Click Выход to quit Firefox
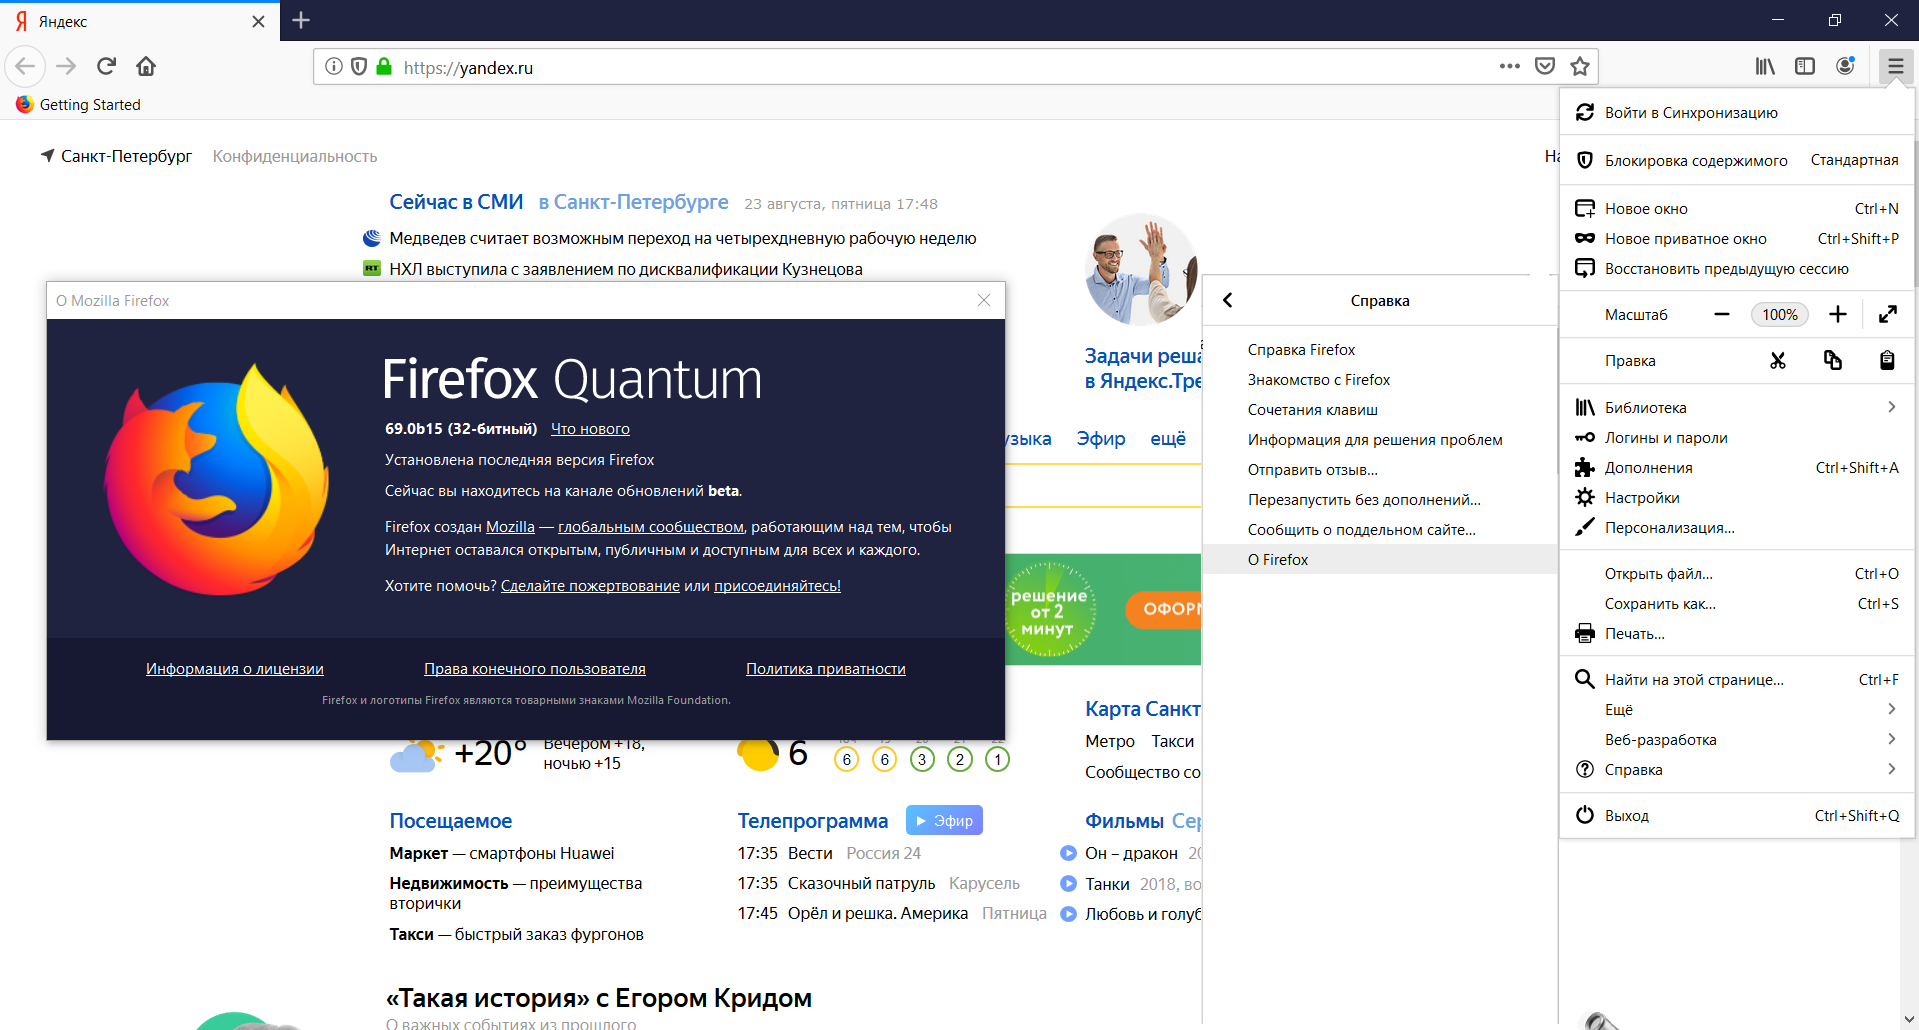Viewport: 1919px width, 1030px height. click(1737, 816)
